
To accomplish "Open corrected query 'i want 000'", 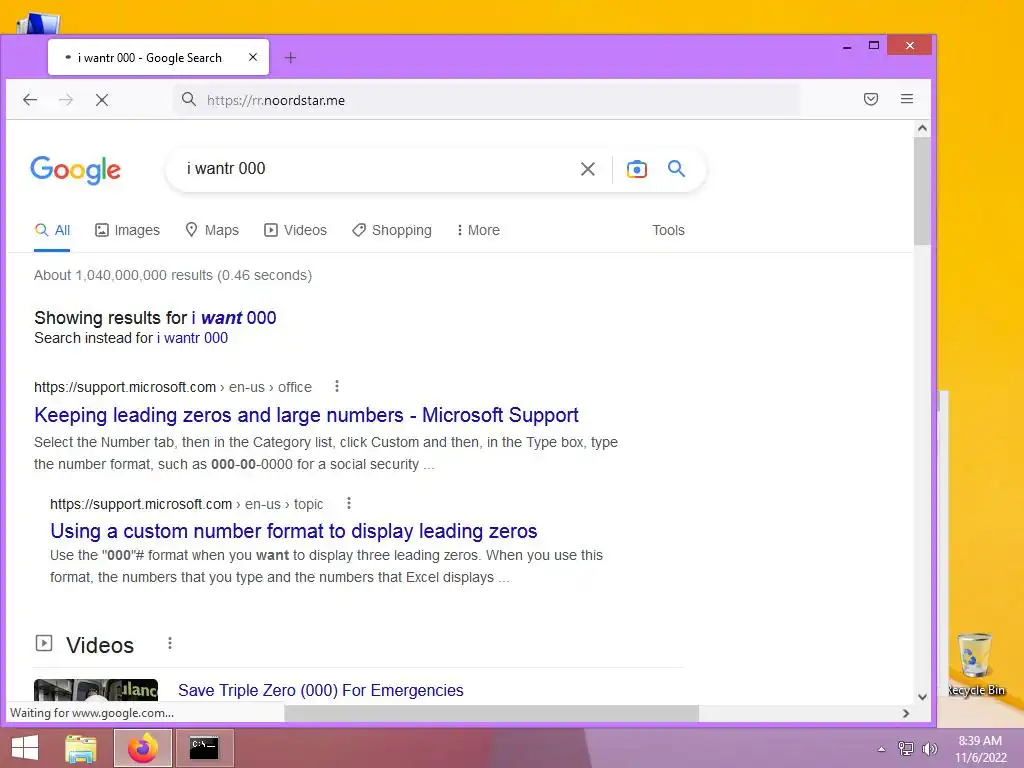I will pyautogui.click(x=234, y=318).
